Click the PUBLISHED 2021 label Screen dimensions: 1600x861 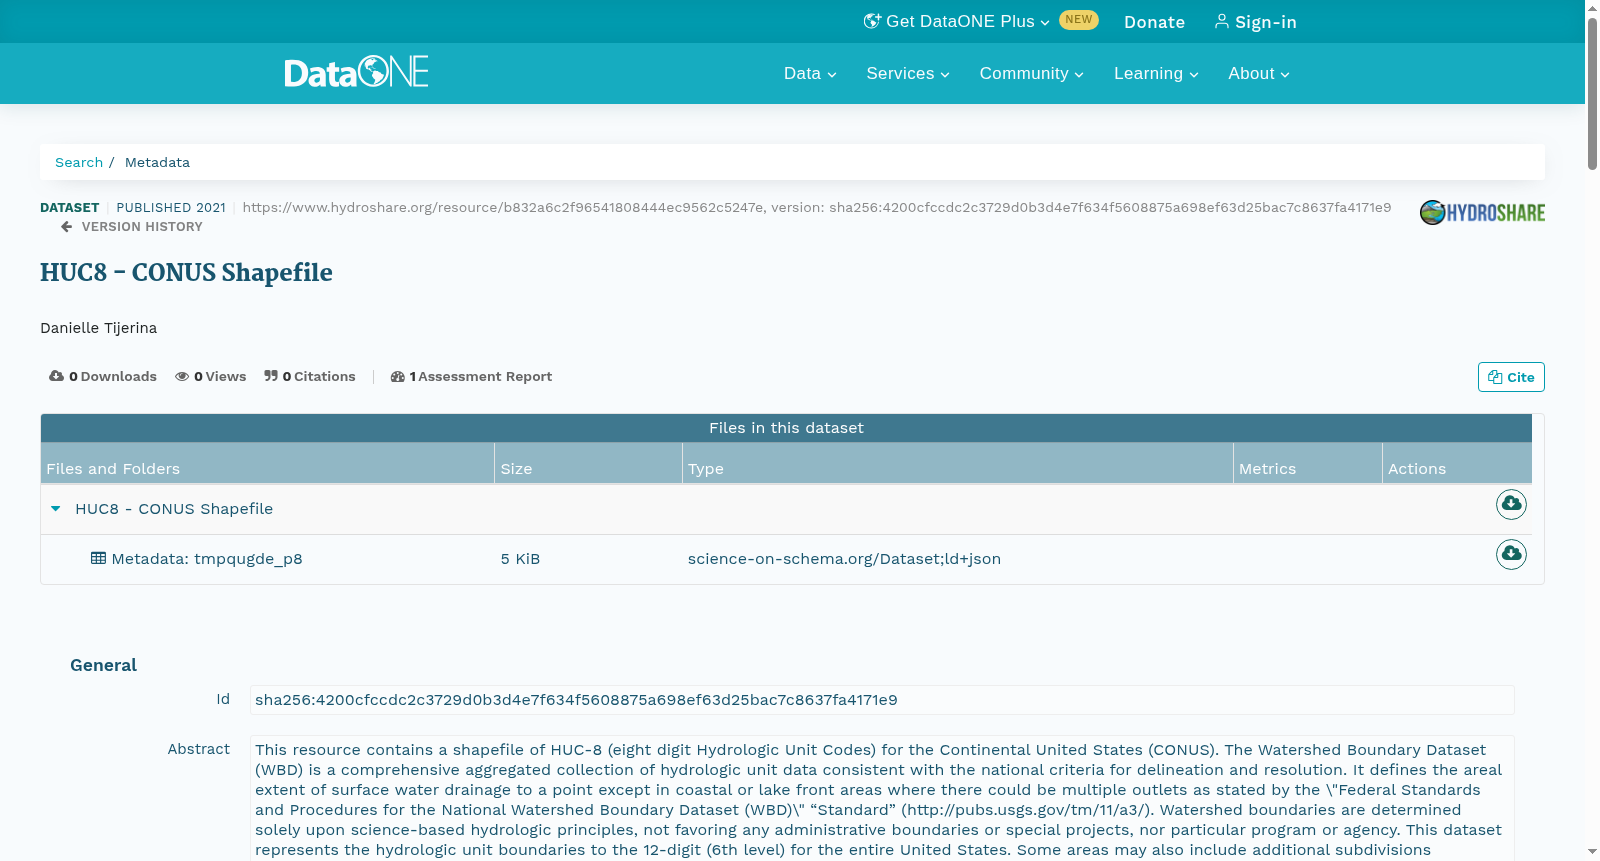pyautogui.click(x=171, y=208)
